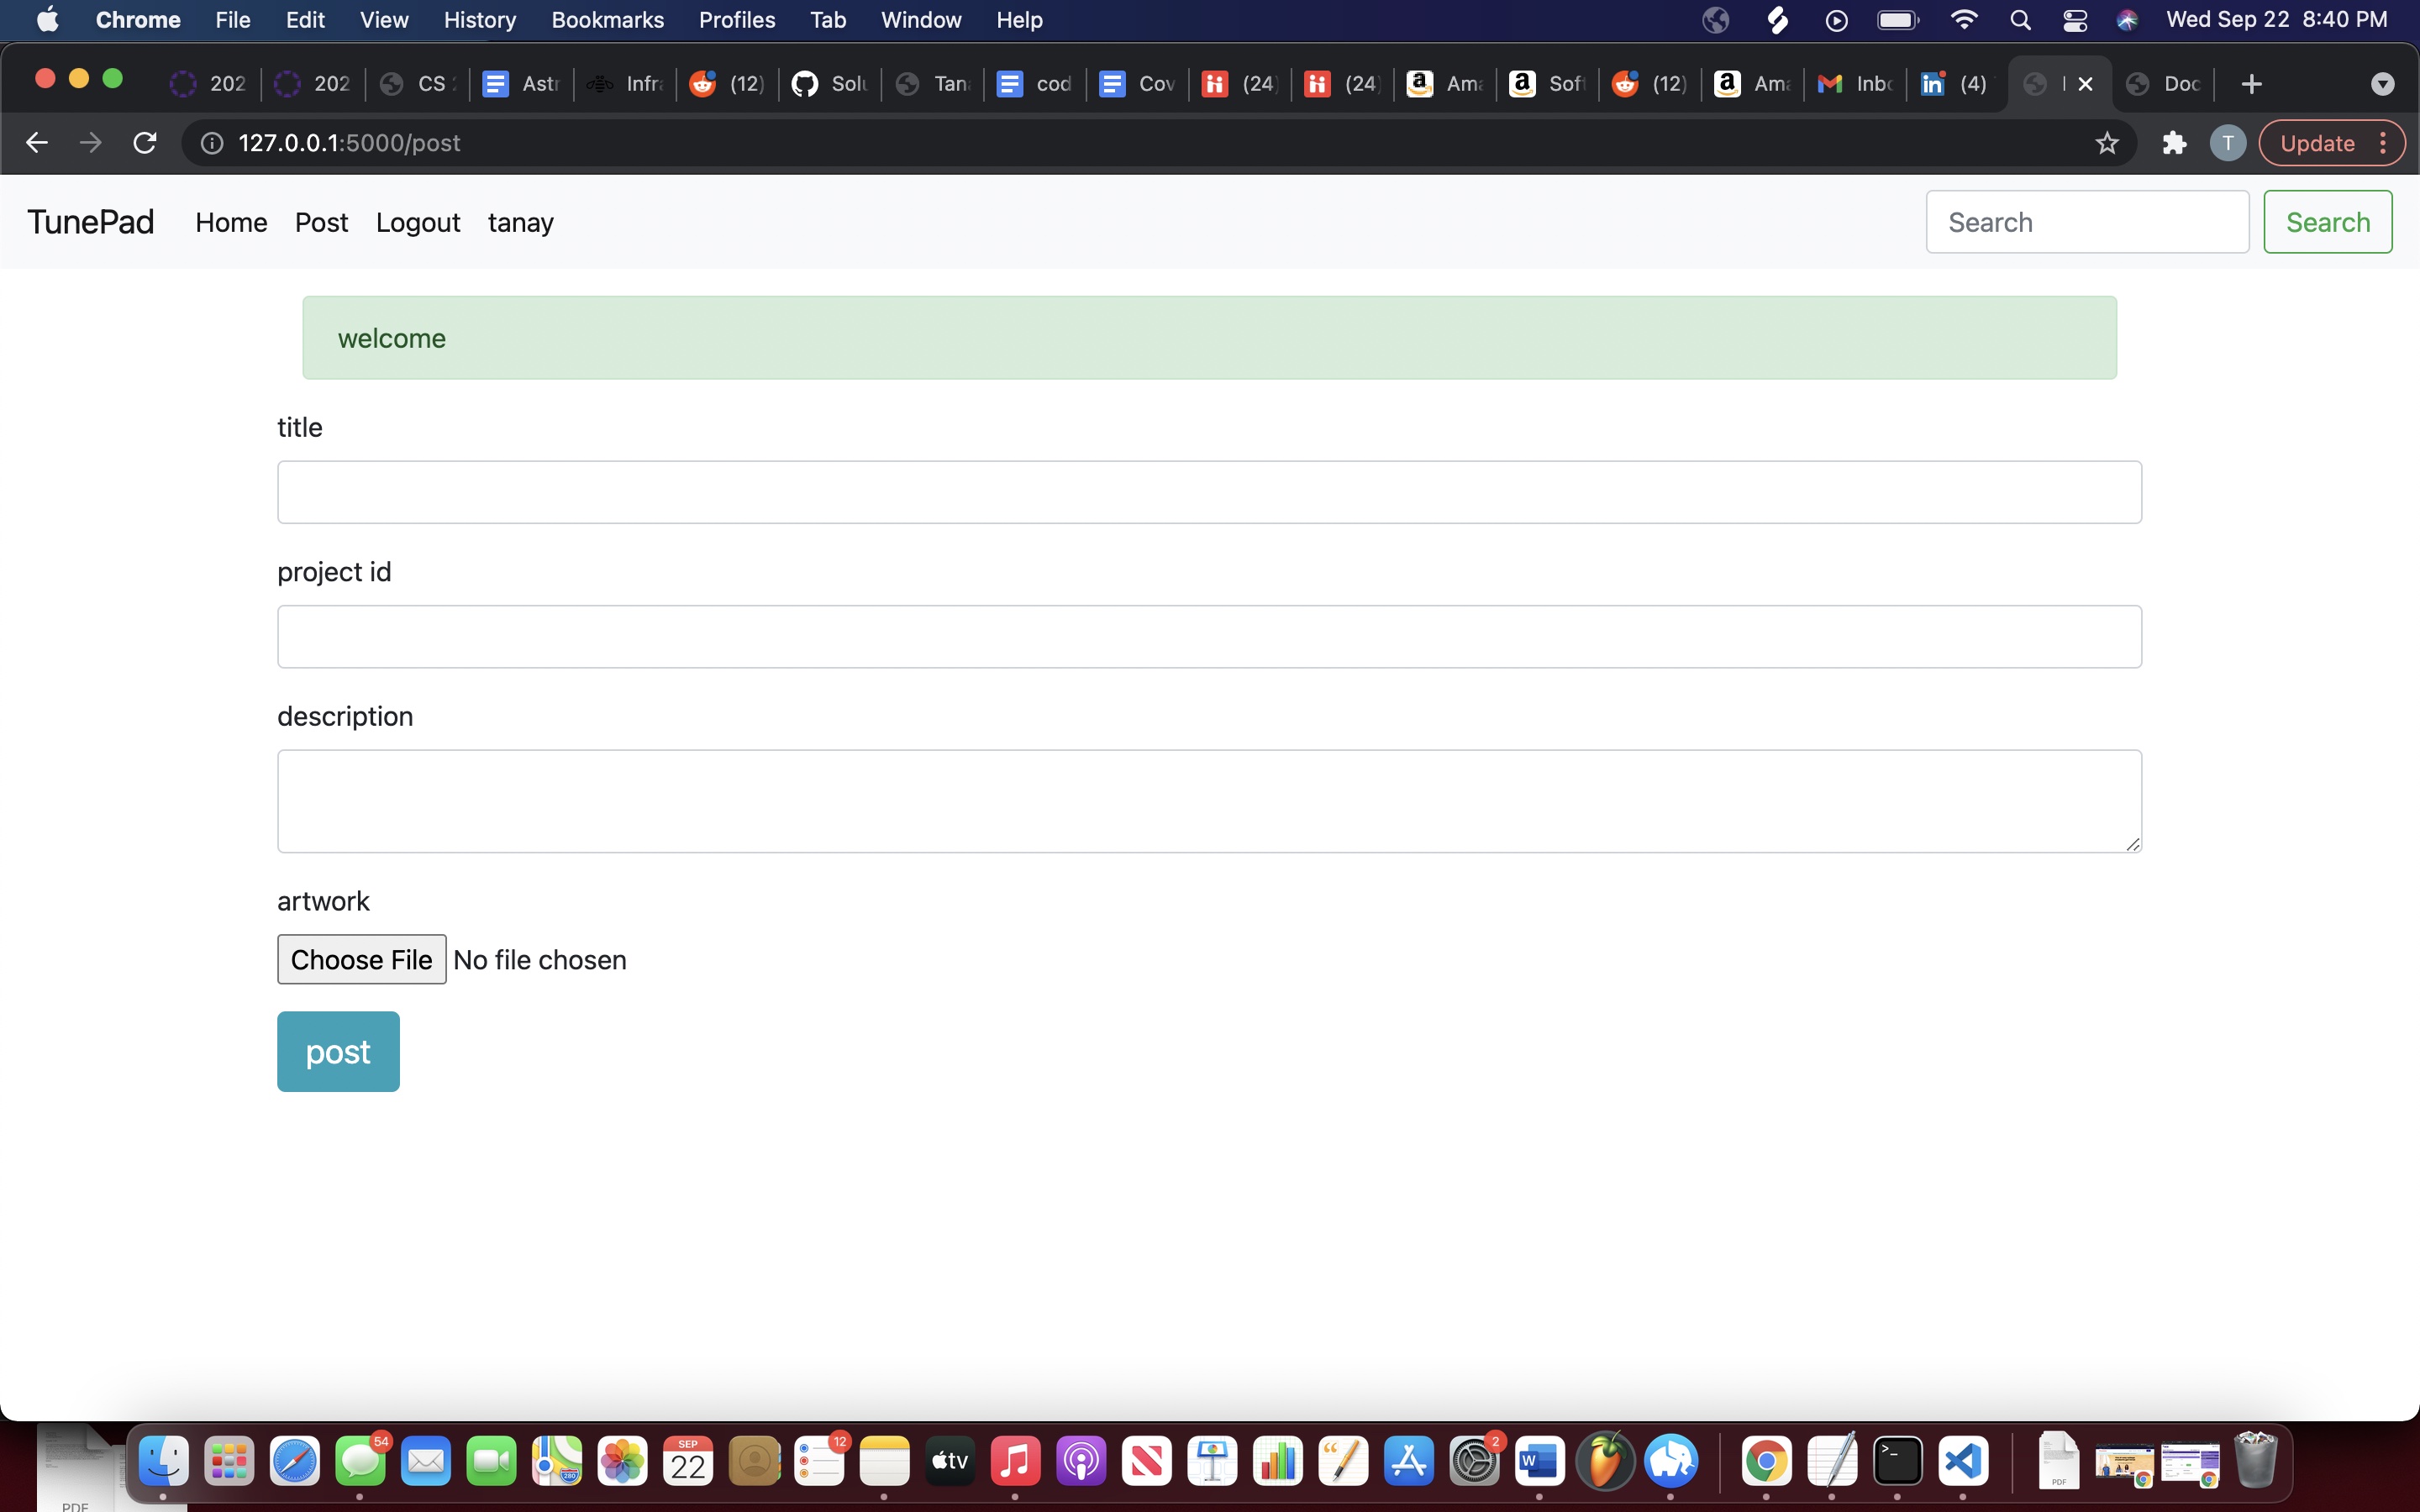The height and width of the screenshot is (1512, 2420).
Task: Submit the form with the post button
Action: coord(338,1051)
